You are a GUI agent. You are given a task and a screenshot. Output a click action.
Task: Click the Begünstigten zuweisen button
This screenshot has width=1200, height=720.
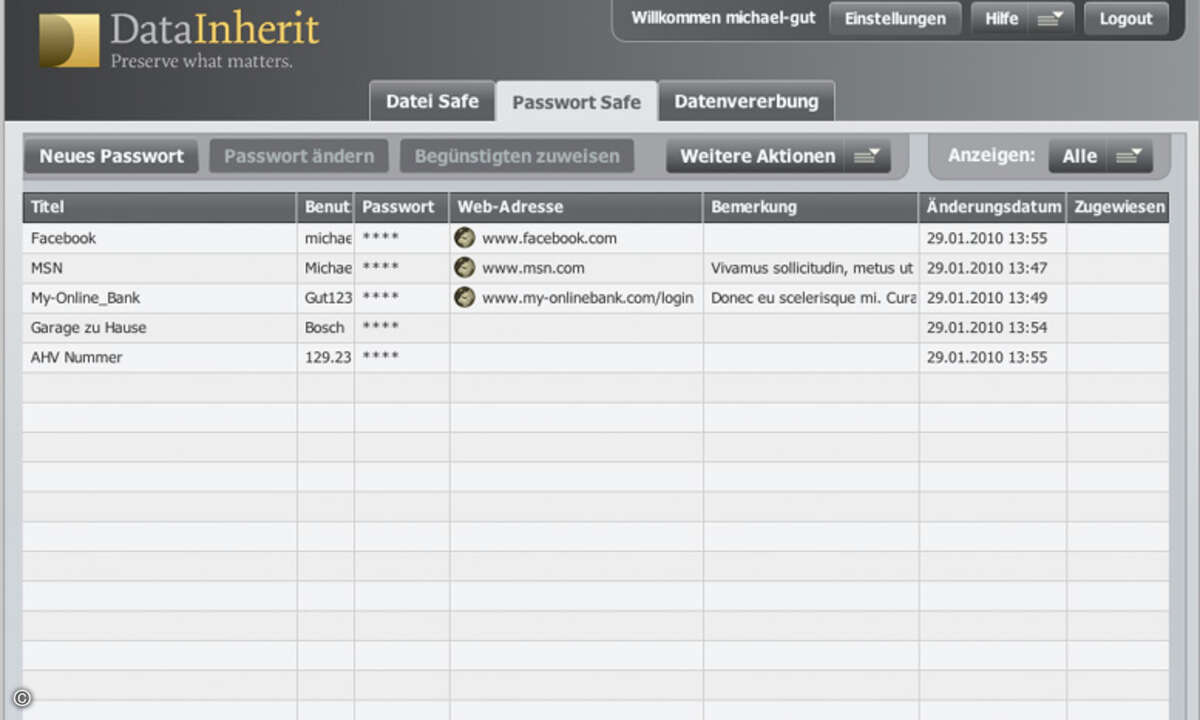(517, 156)
